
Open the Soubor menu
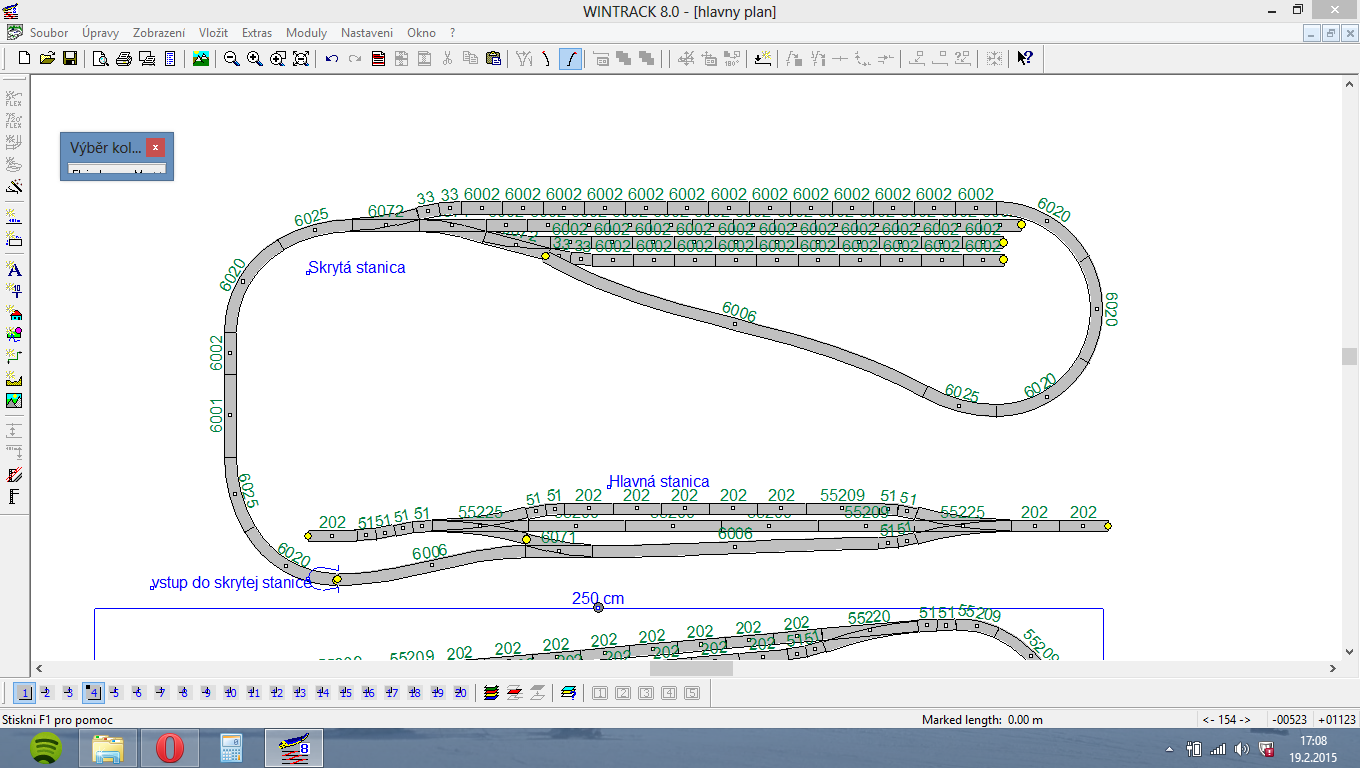[49, 33]
